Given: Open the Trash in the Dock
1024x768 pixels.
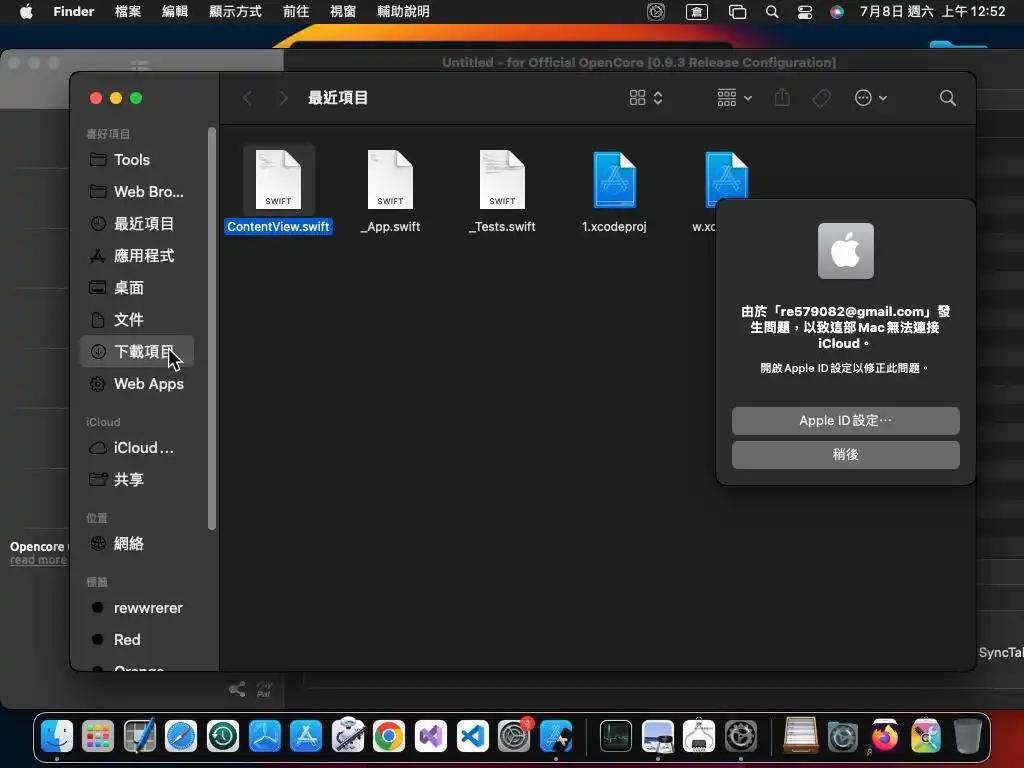Looking at the screenshot, I should (x=967, y=736).
